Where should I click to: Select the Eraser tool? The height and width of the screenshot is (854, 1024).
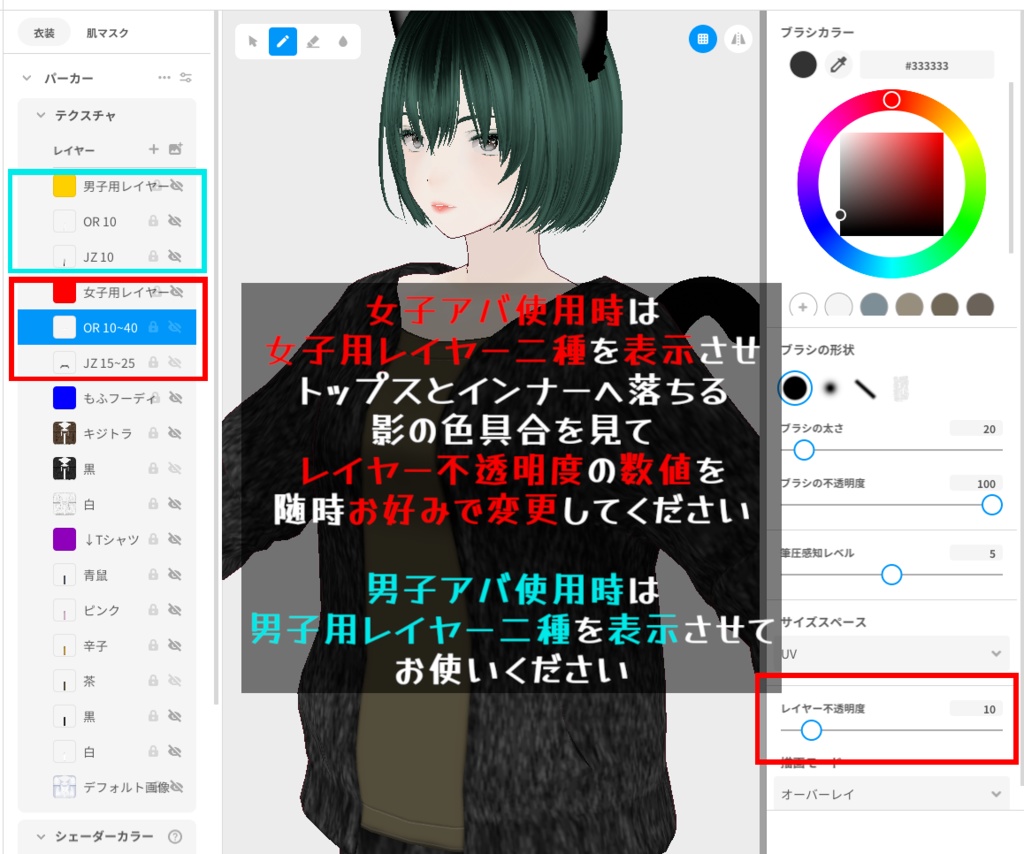coord(314,42)
